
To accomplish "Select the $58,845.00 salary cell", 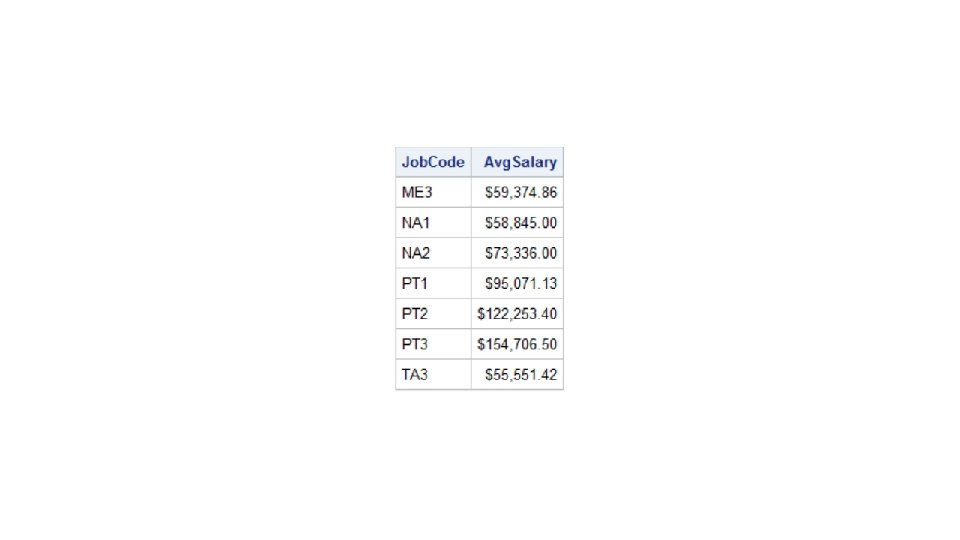I will click(521, 223).
